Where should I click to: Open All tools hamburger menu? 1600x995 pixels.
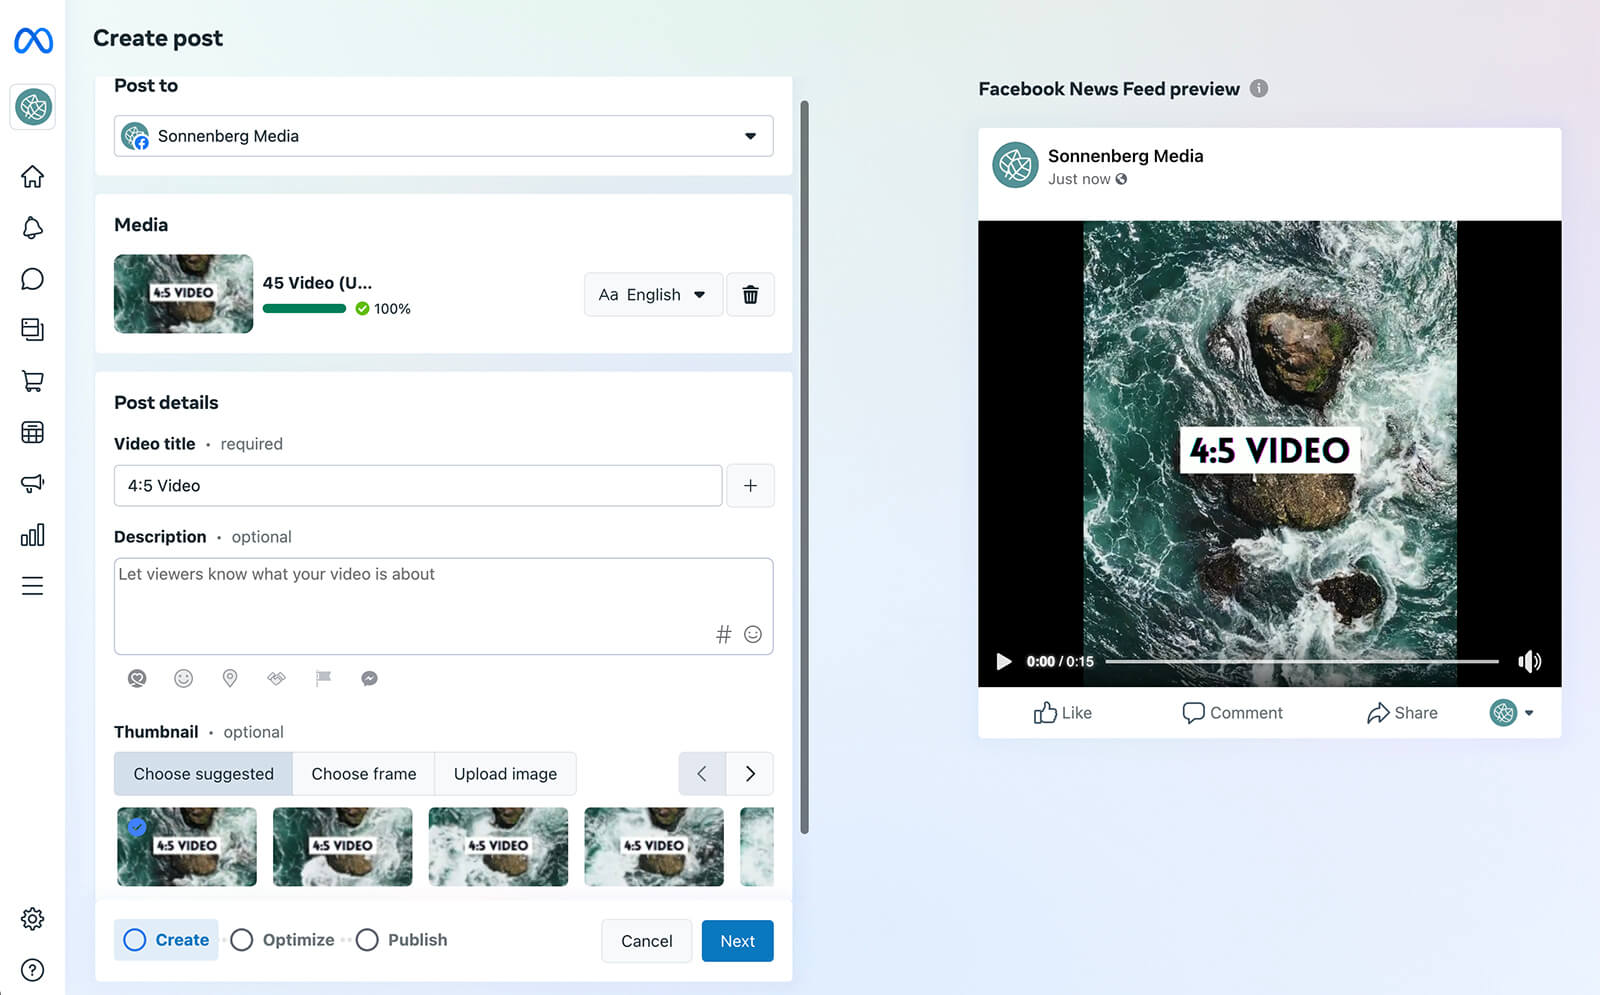pyautogui.click(x=33, y=586)
